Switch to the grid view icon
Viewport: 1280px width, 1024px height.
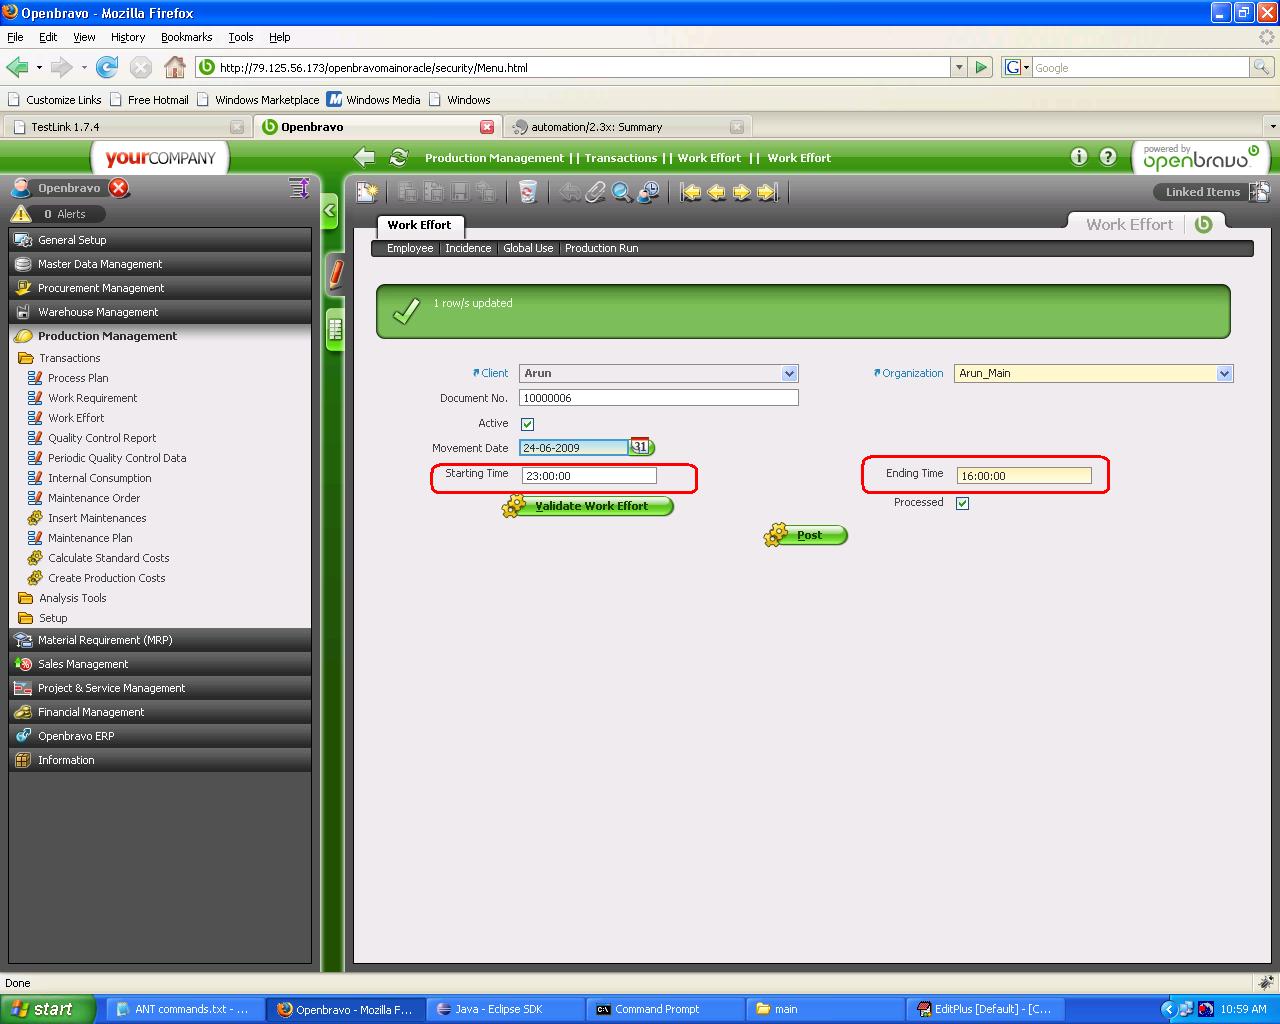coord(335,330)
